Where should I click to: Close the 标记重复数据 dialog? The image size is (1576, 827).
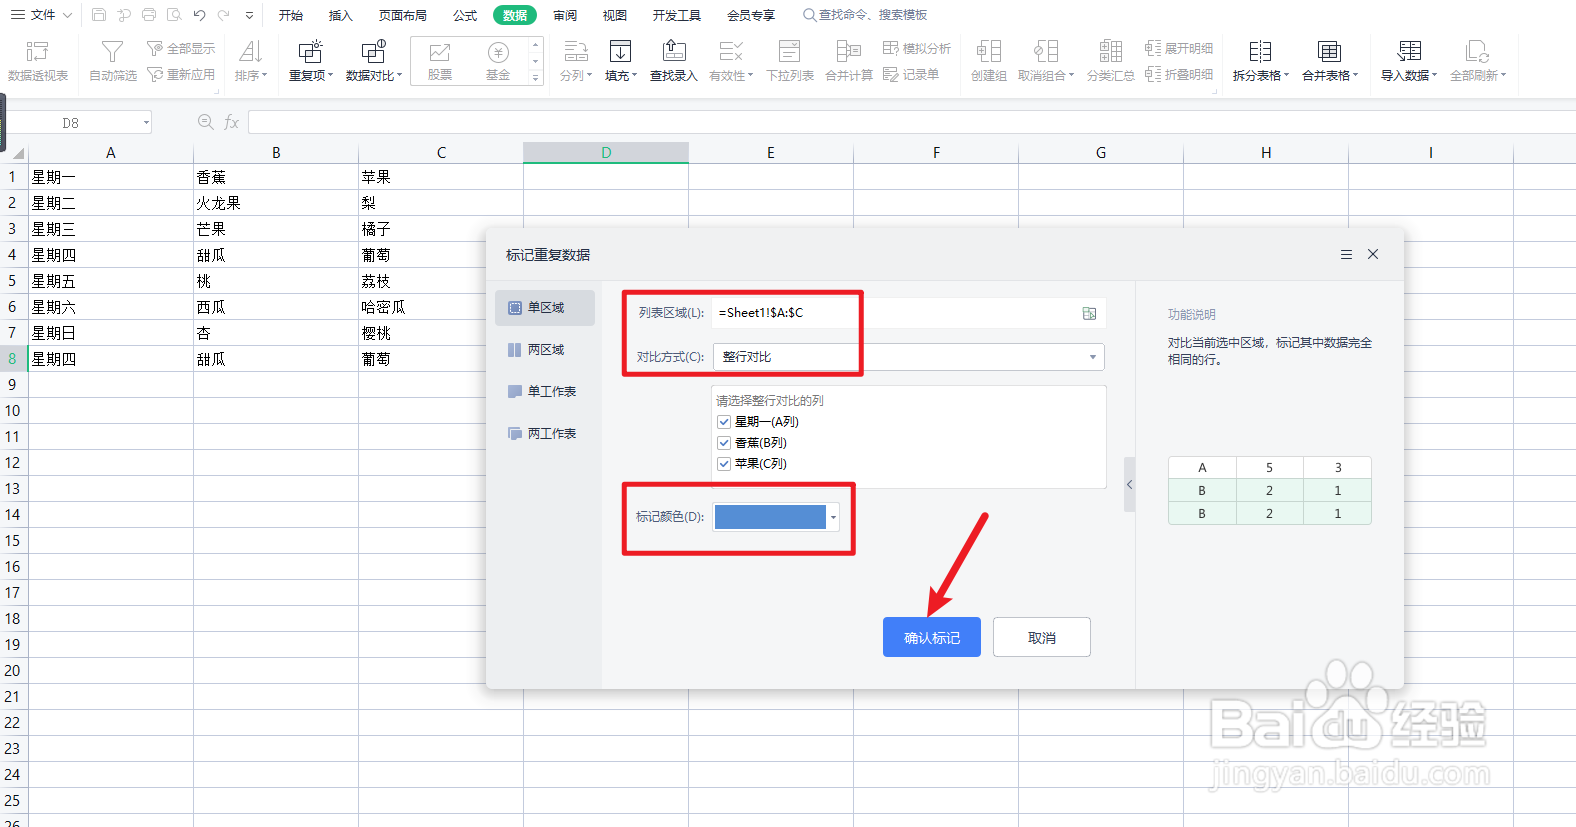click(1373, 254)
